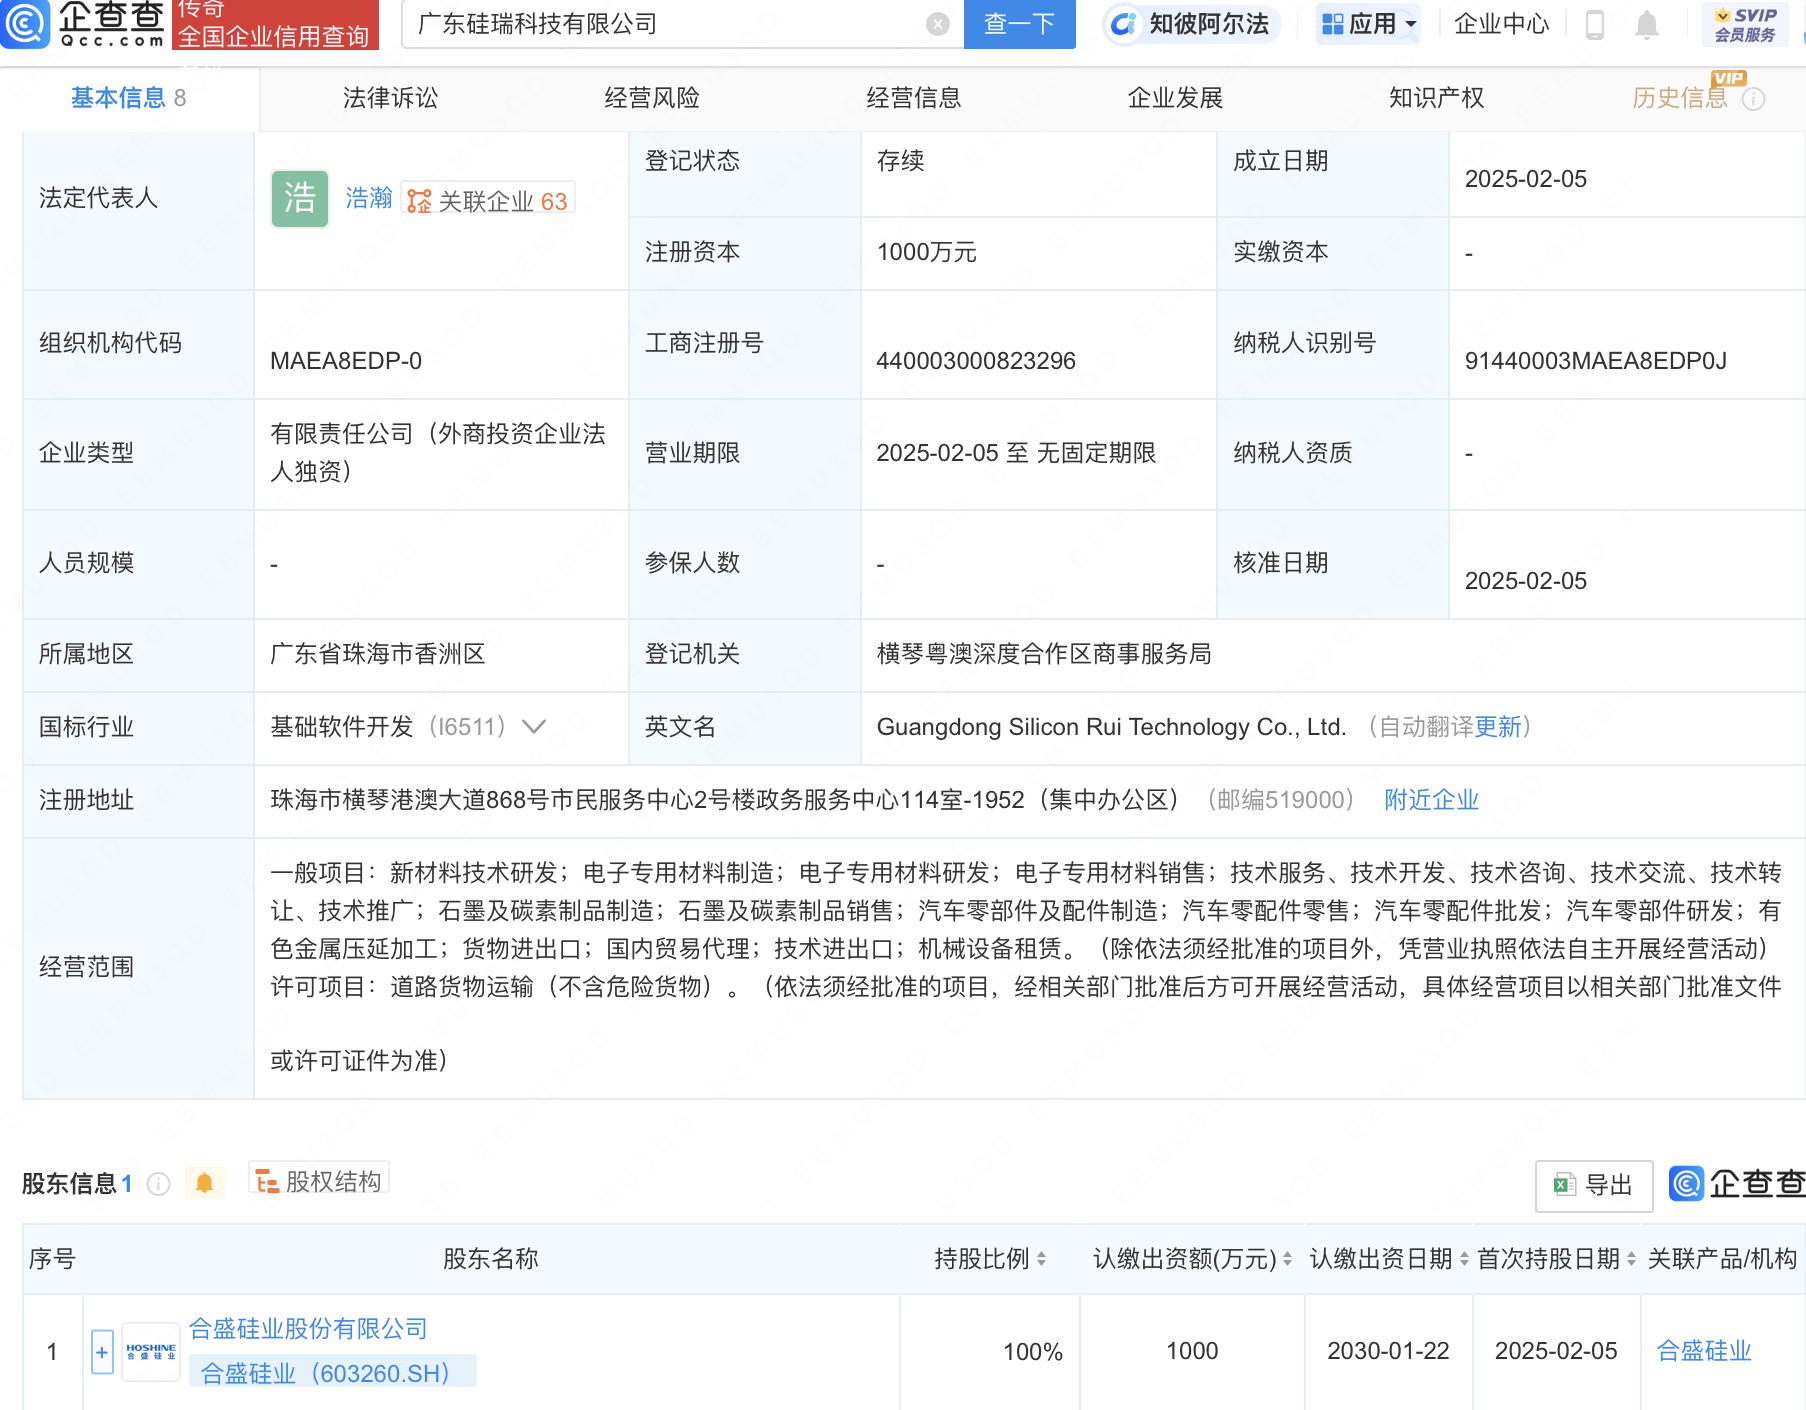Image resolution: width=1806 pixels, height=1410 pixels.
Task: Switch to 知识产权 tab
Action: [1436, 98]
